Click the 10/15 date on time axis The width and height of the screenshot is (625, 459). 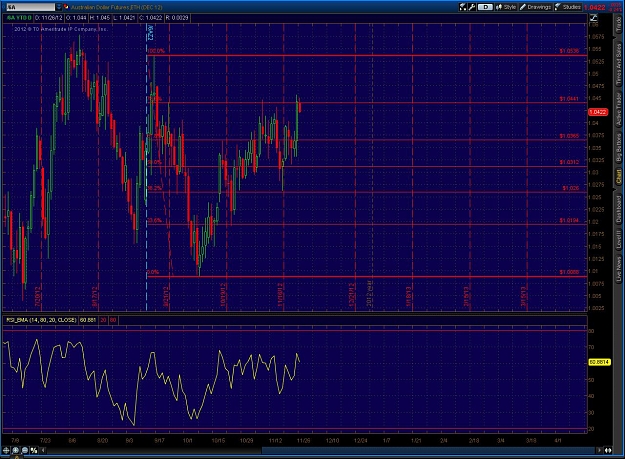(x=218, y=440)
